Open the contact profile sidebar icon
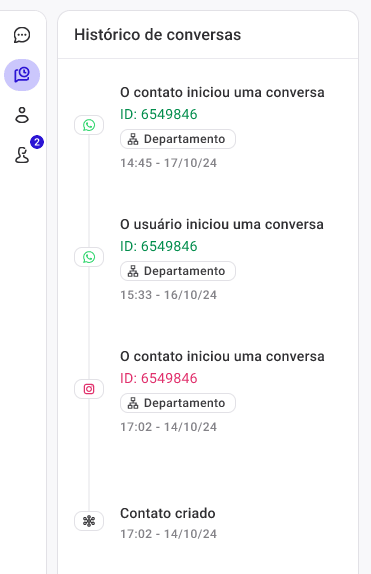 tap(22, 115)
